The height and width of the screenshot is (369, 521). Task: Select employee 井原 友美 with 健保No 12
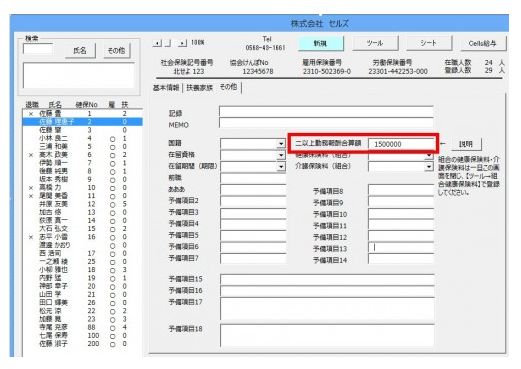point(83,204)
